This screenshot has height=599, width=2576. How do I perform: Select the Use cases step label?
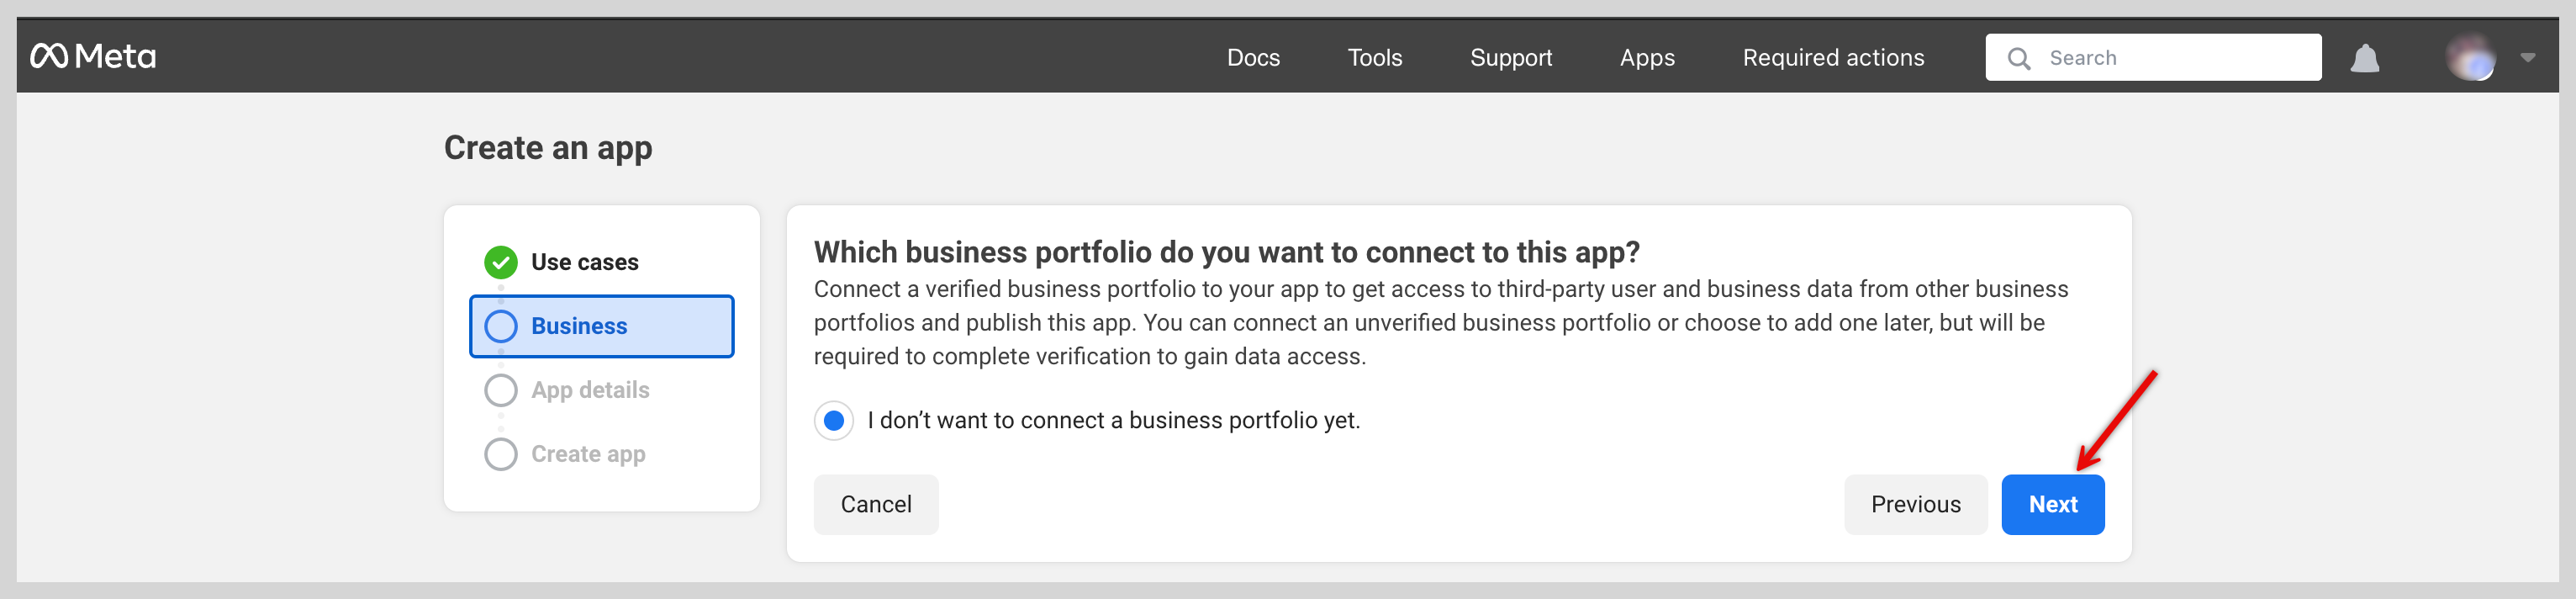click(584, 262)
